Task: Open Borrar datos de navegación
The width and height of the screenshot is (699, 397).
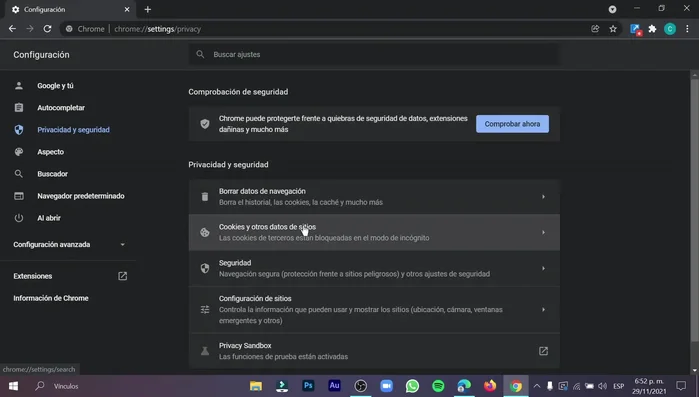Action: pos(374,196)
